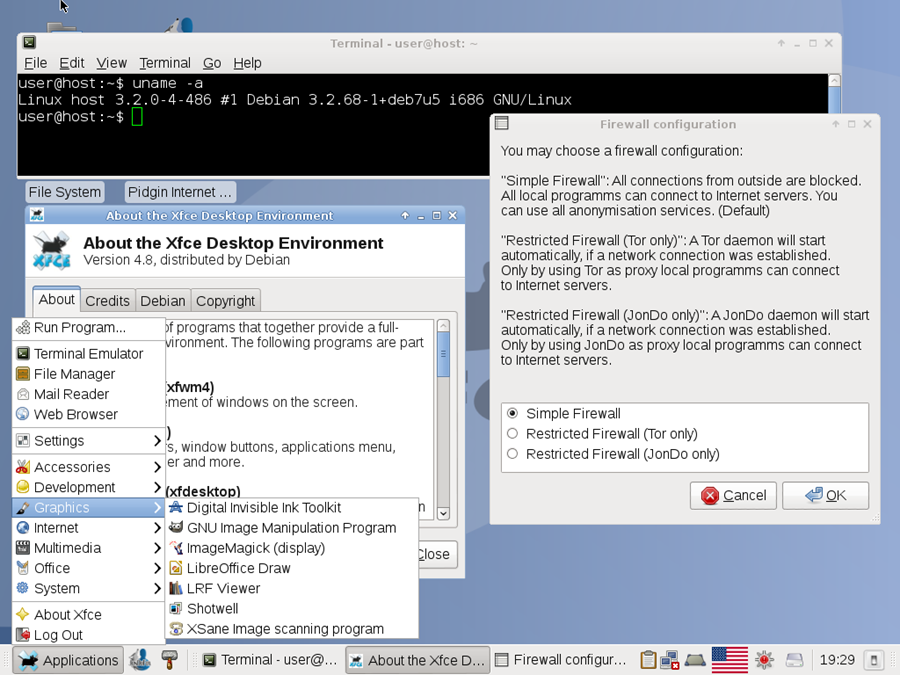Viewport: 900px width, 675px height.
Task: Launch Terminal Emulator from menu
Action: coord(88,354)
